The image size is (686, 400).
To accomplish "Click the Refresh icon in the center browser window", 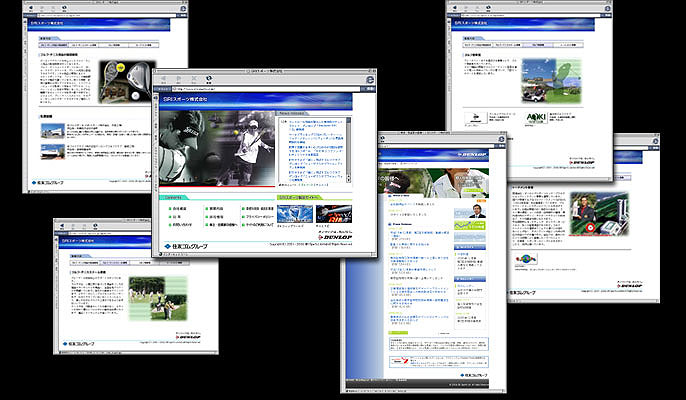I will [x=209, y=78].
